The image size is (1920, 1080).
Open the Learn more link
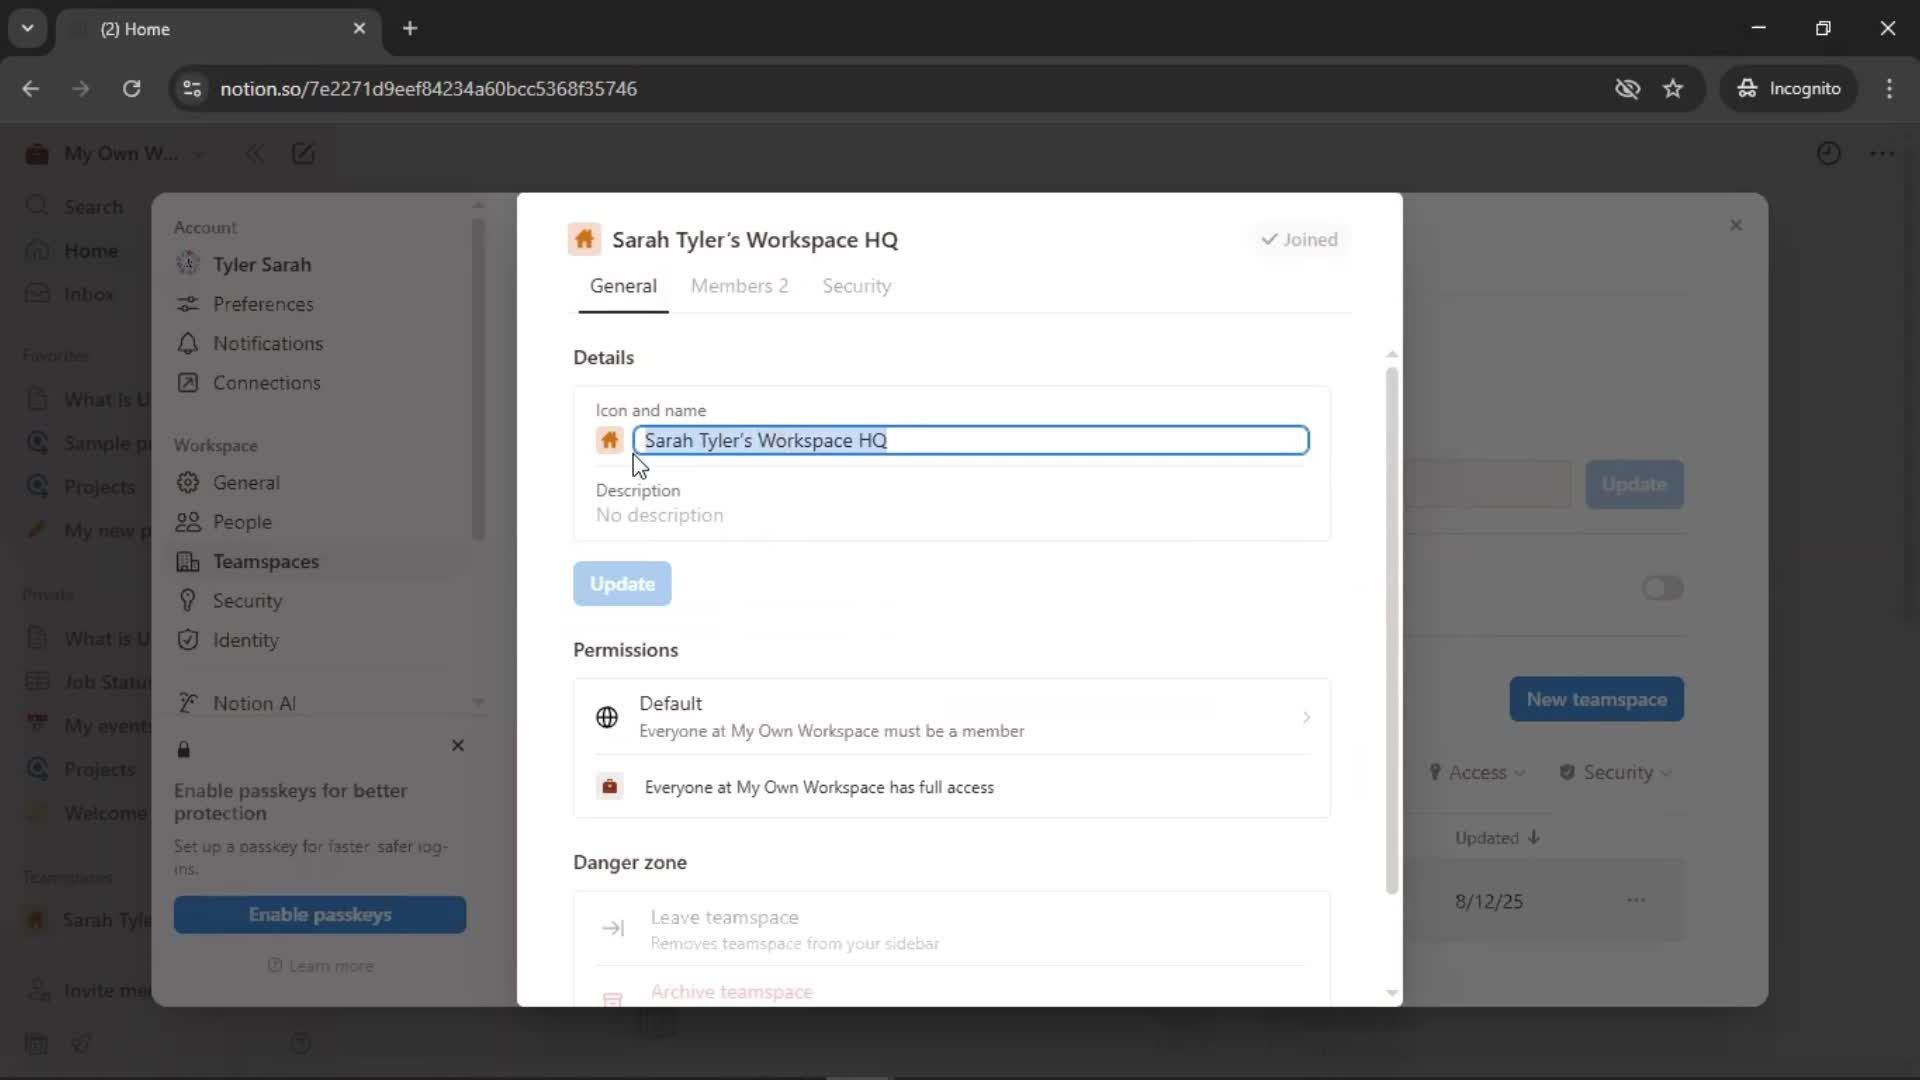(x=321, y=966)
